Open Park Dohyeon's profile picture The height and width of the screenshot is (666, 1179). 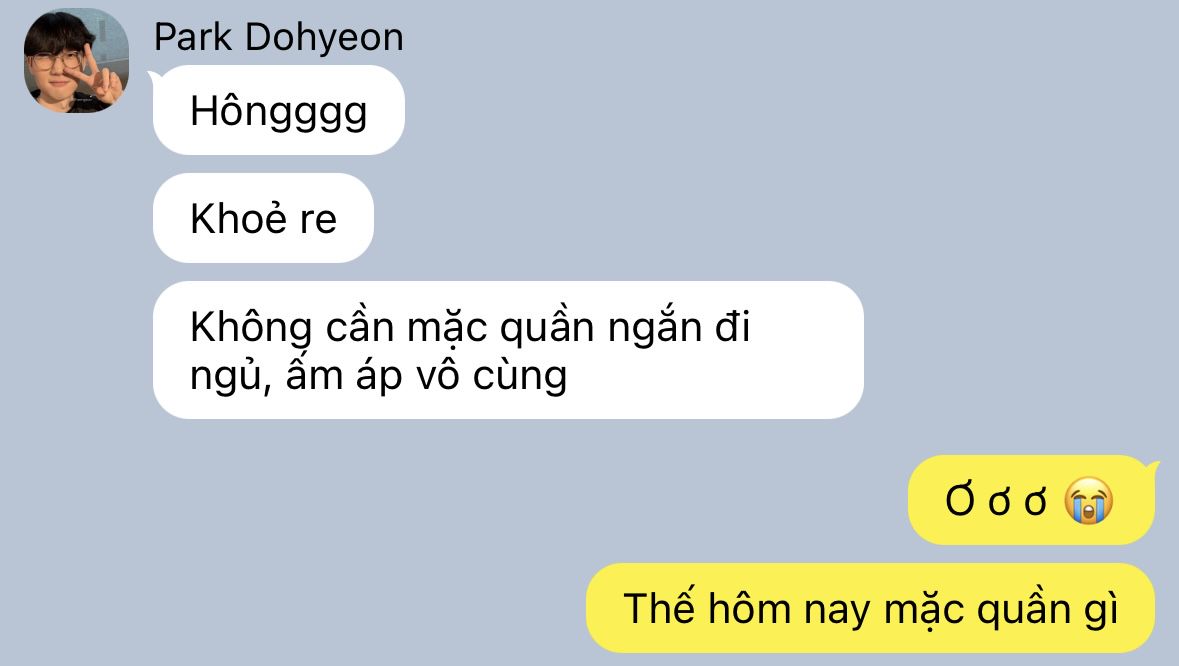76,60
